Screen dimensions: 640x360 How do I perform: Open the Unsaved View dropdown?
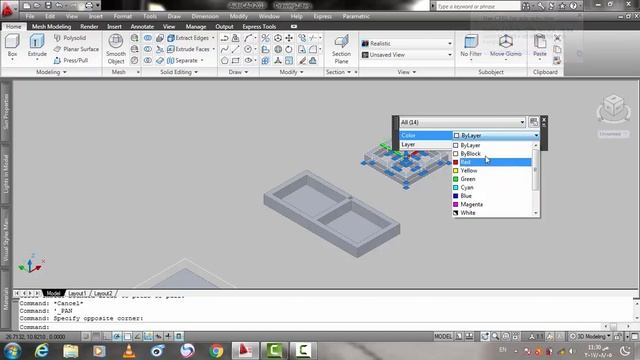(x=407, y=55)
